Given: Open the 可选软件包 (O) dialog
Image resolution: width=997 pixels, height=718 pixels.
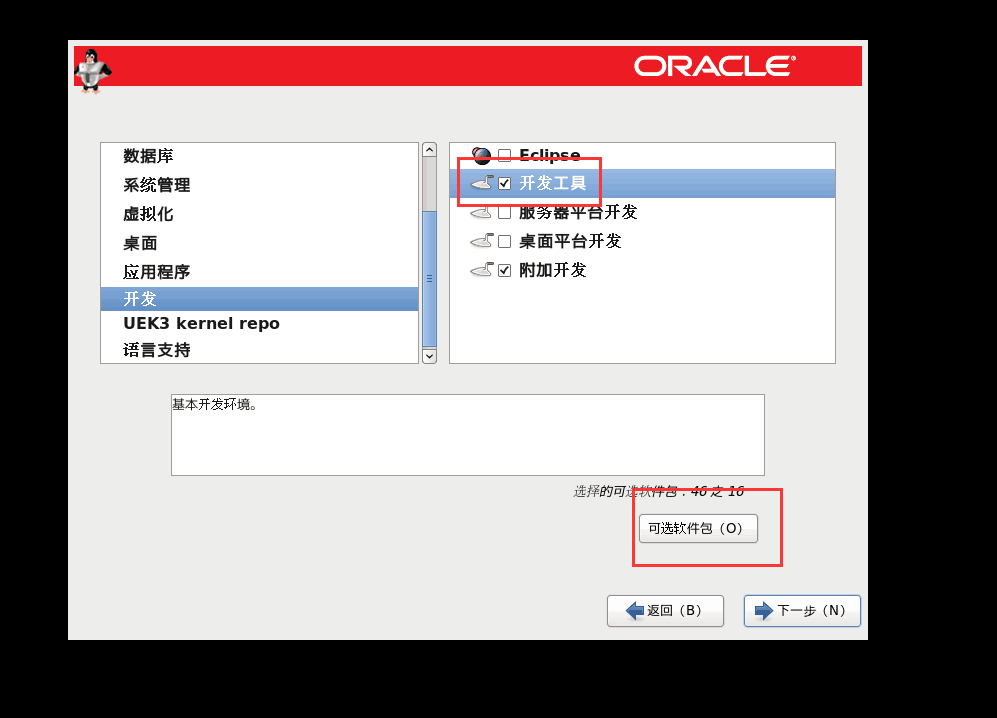Looking at the screenshot, I should [x=698, y=528].
